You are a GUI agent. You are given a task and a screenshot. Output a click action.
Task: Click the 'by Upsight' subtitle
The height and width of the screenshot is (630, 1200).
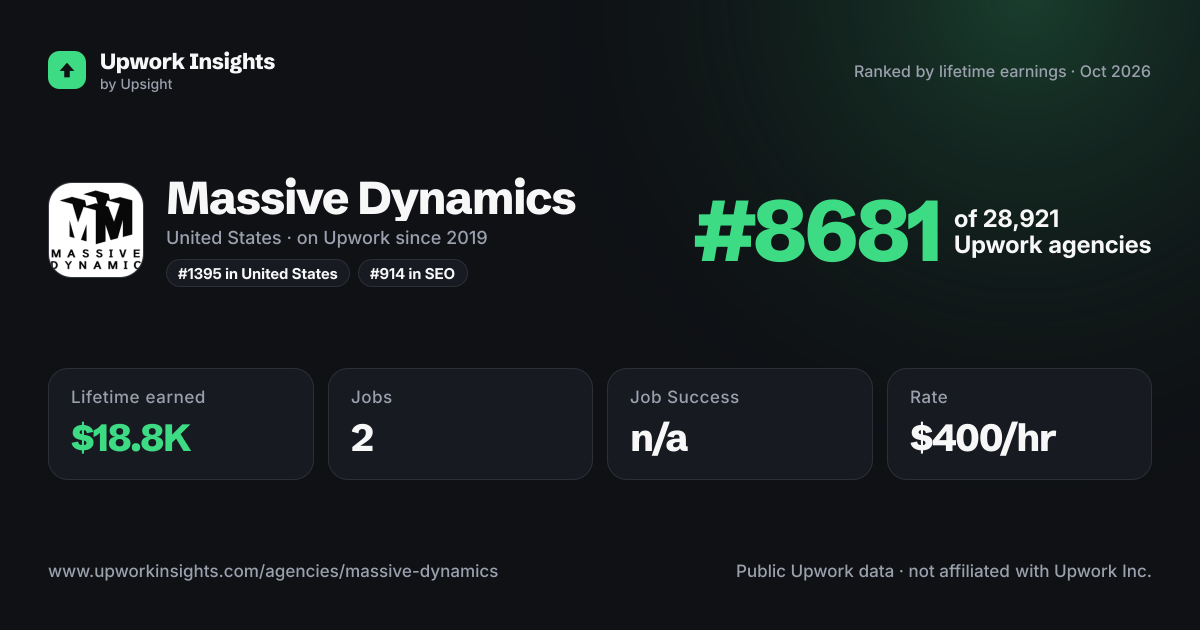tap(136, 85)
